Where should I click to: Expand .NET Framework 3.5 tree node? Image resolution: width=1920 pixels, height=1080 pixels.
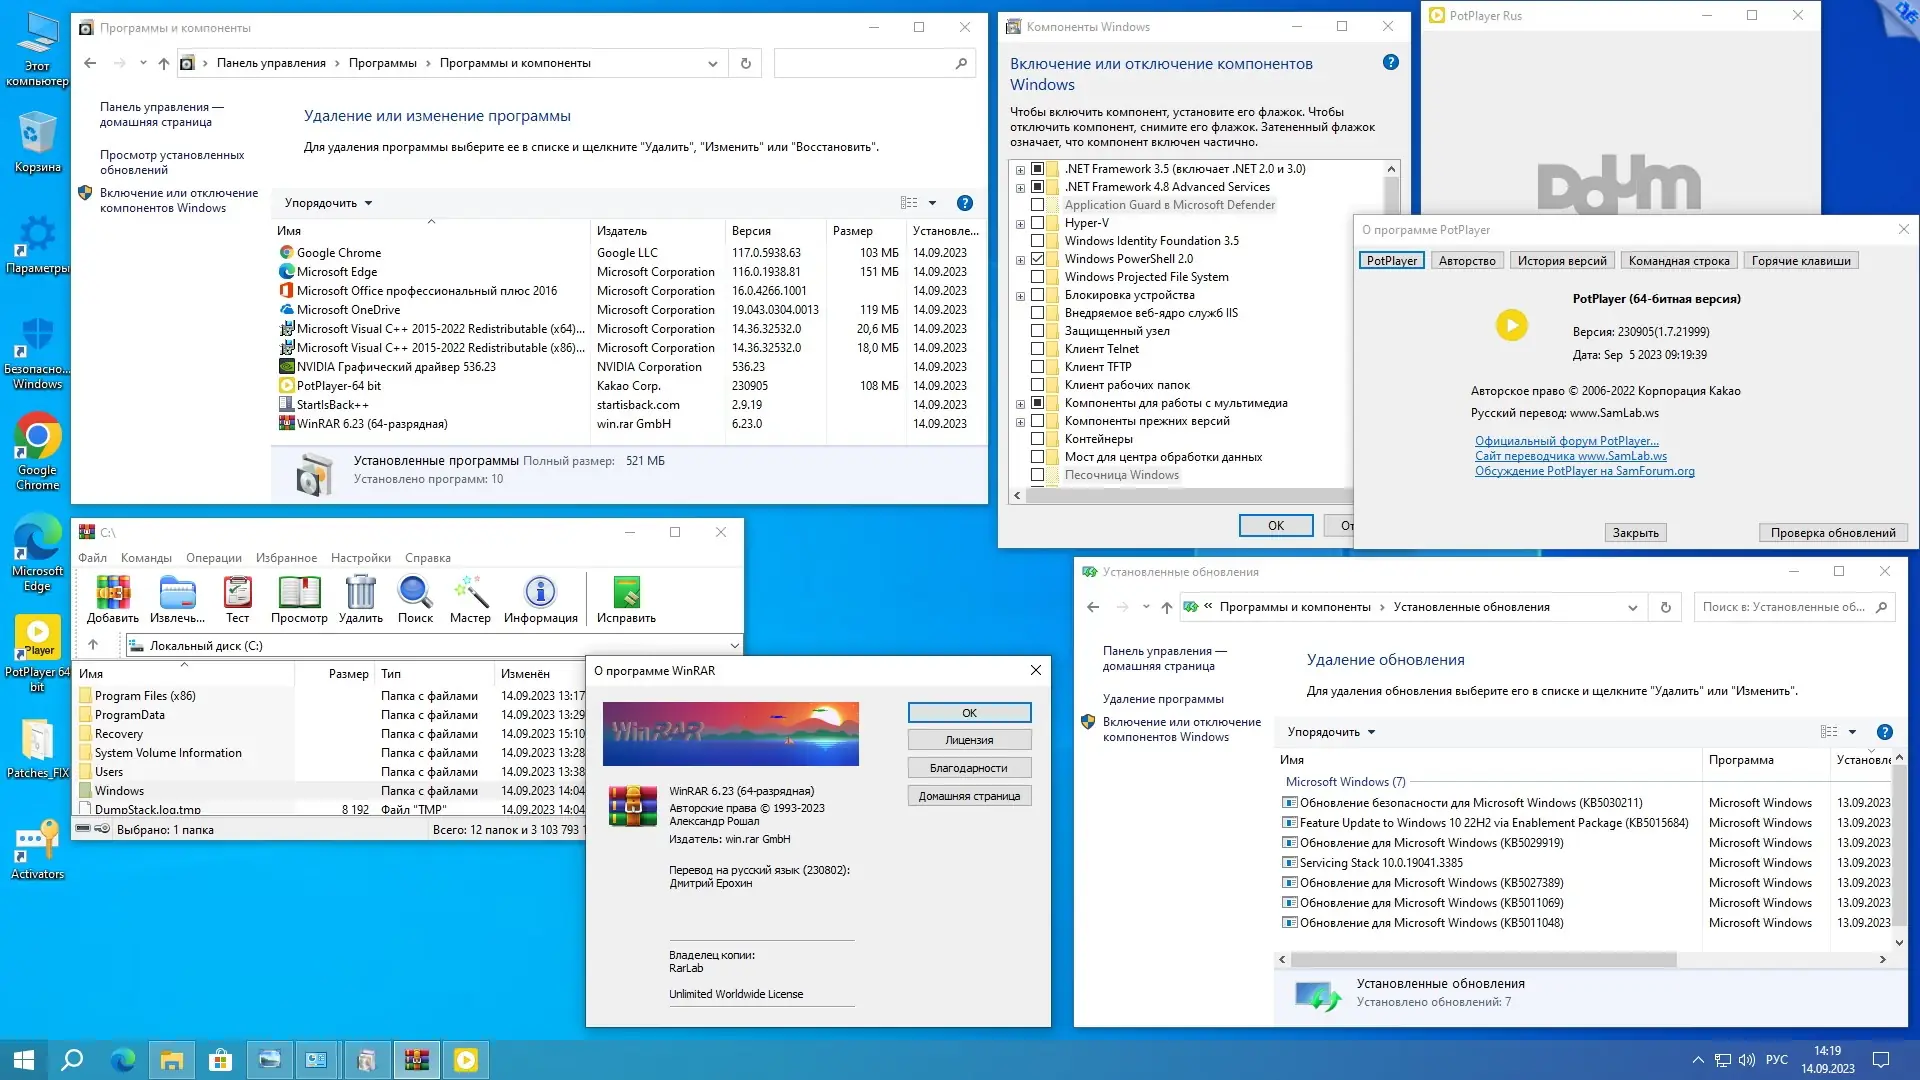tap(1020, 170)
